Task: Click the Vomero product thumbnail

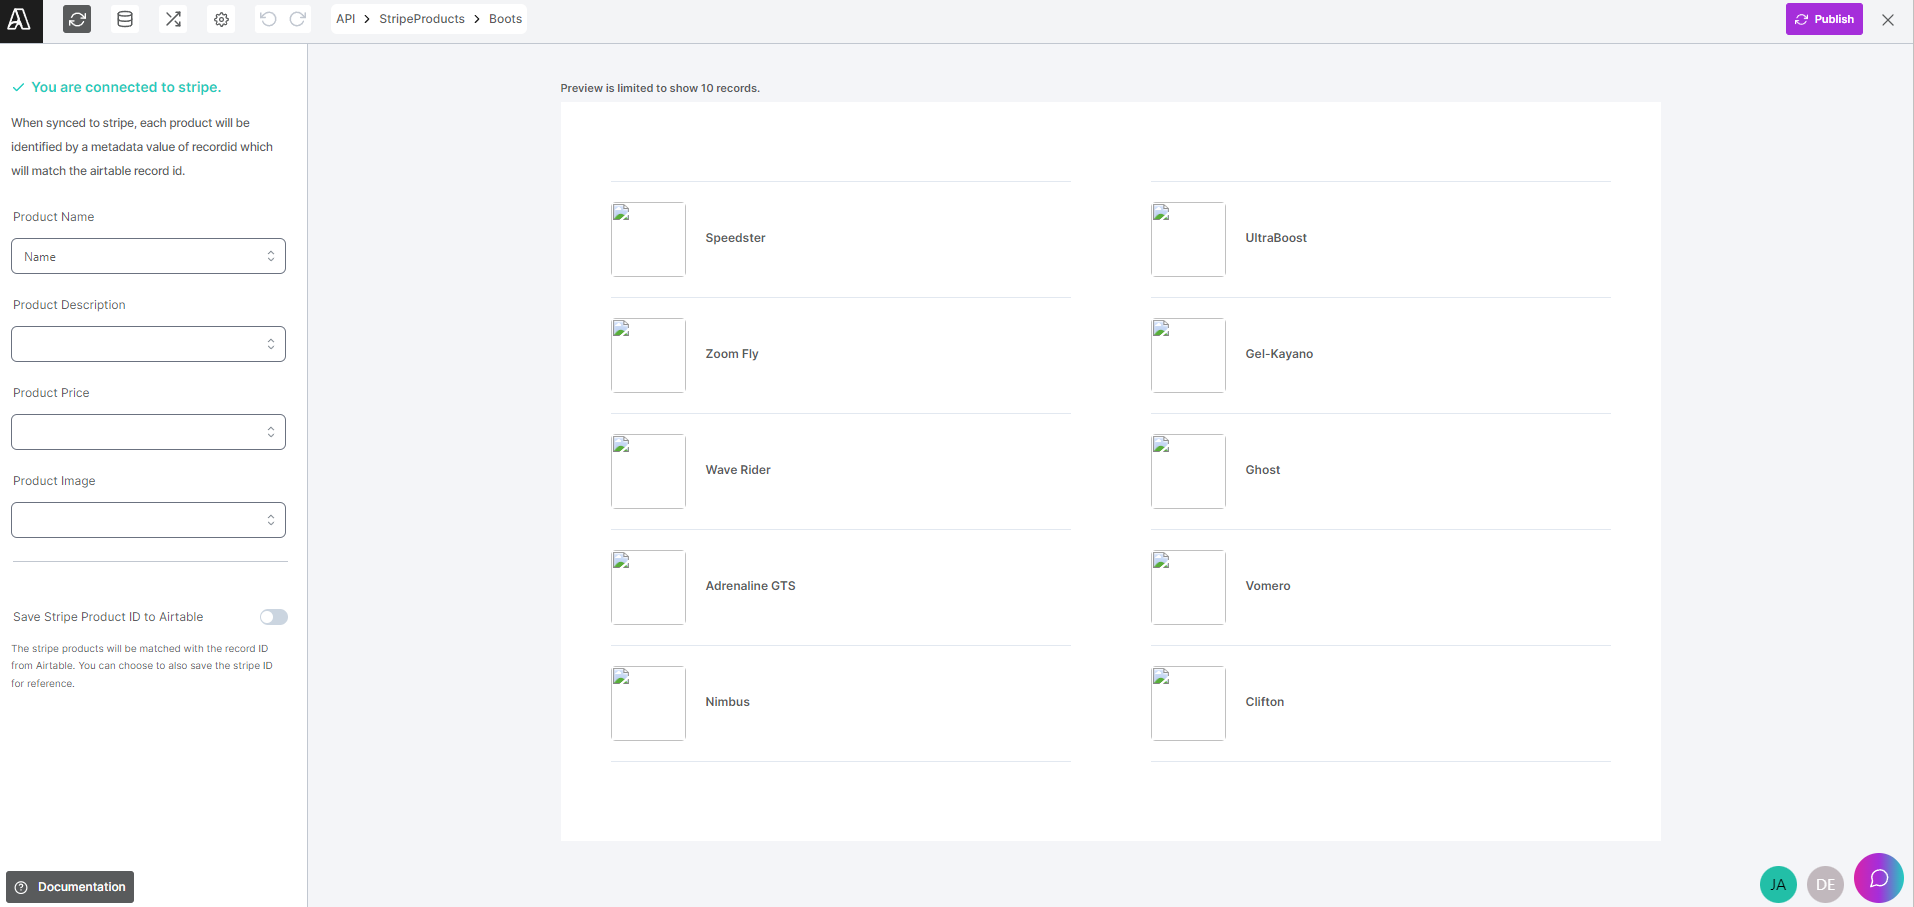Action: point(1188,587)
